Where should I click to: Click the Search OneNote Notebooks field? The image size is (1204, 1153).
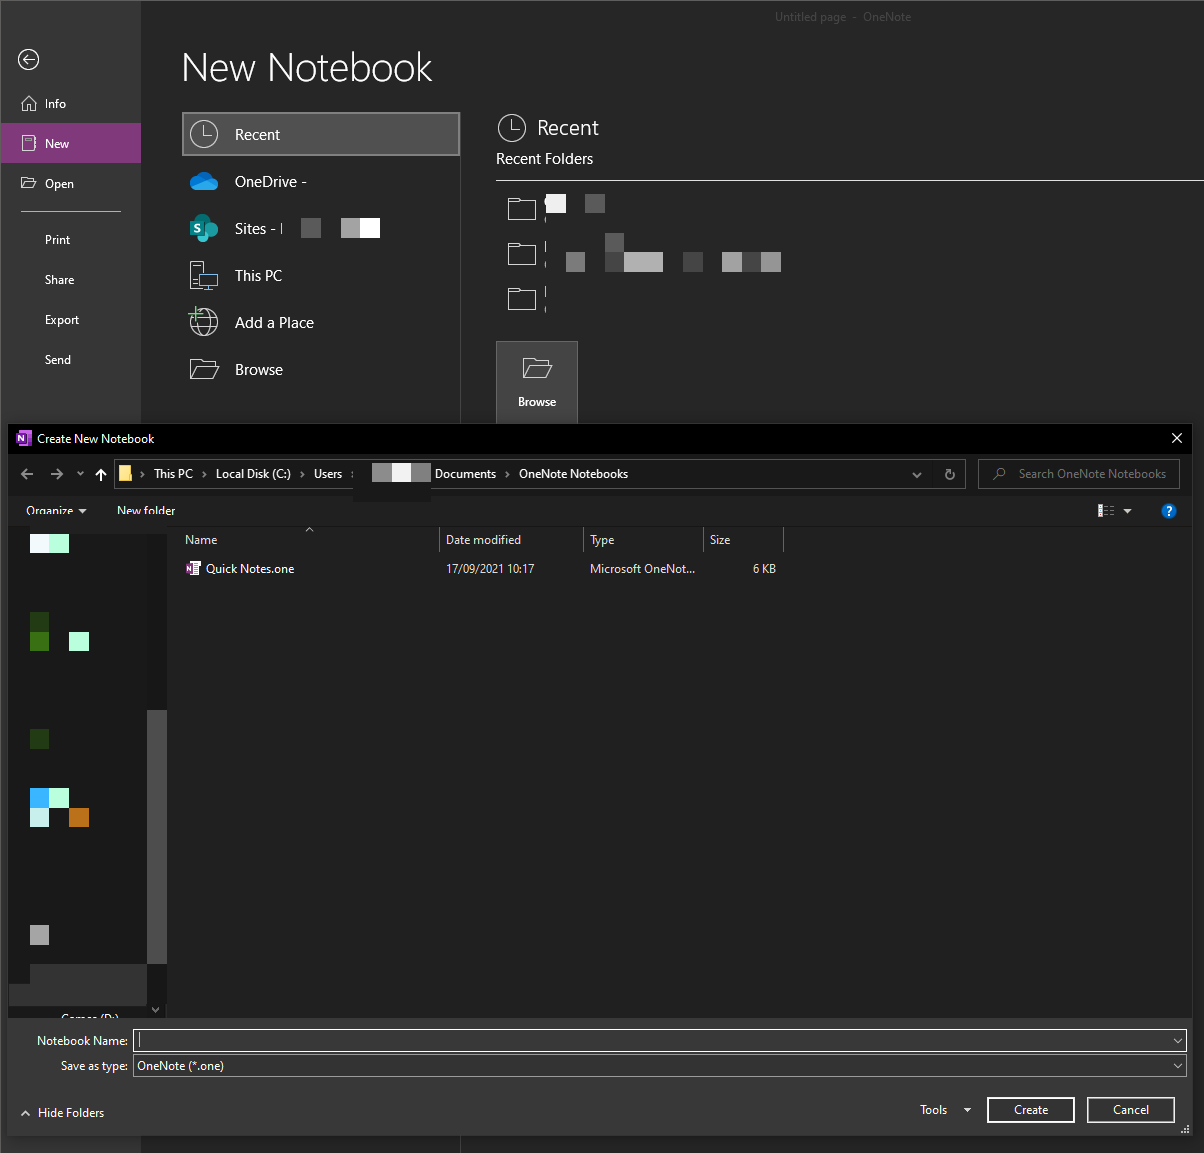click(1079, 474)
